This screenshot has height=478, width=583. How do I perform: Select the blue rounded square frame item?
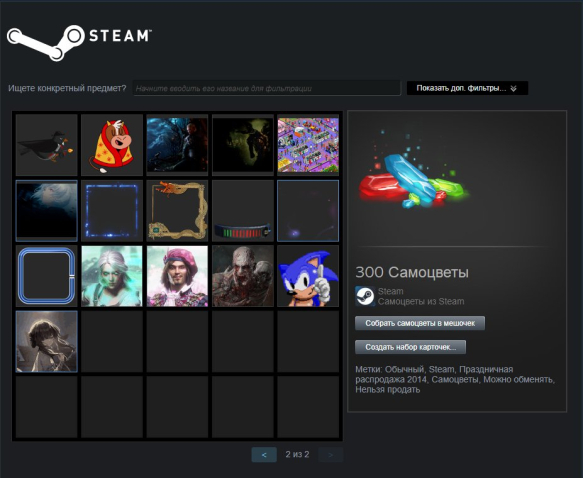point(46,276)
